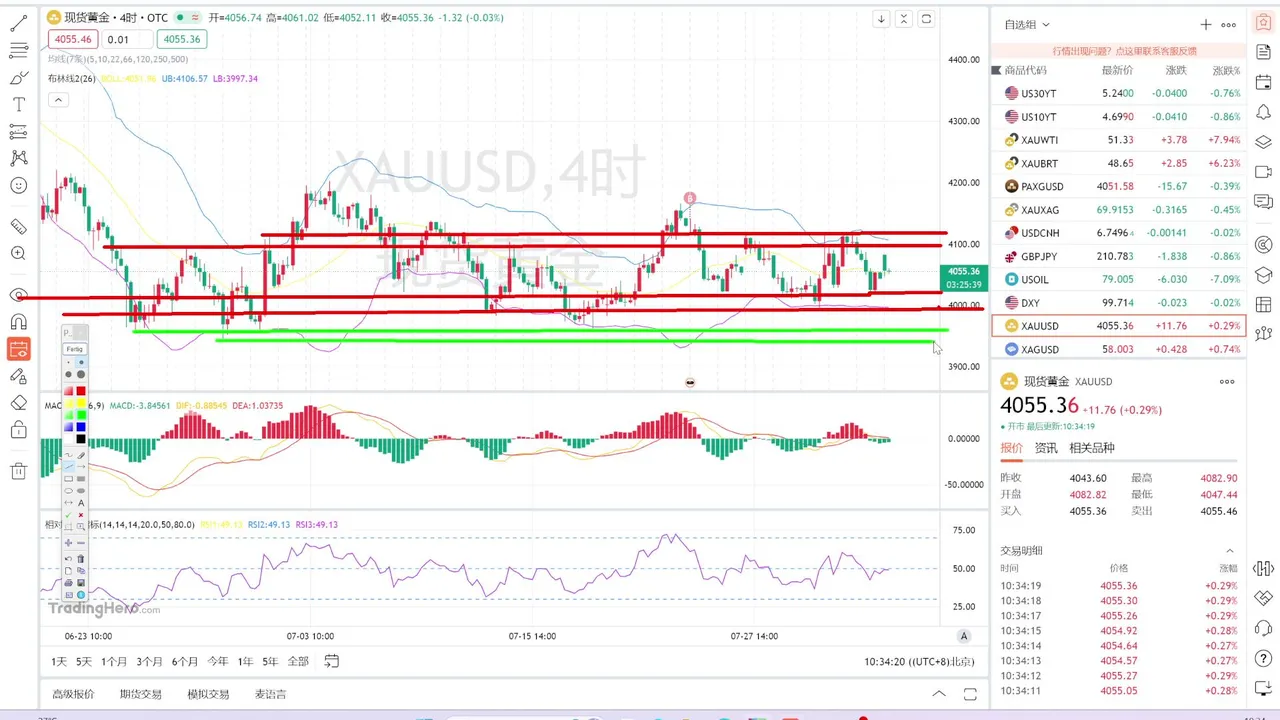The image size is (1280, 720).
Task: Select the ruler measurement tool
Action: [x=18, y=227]
